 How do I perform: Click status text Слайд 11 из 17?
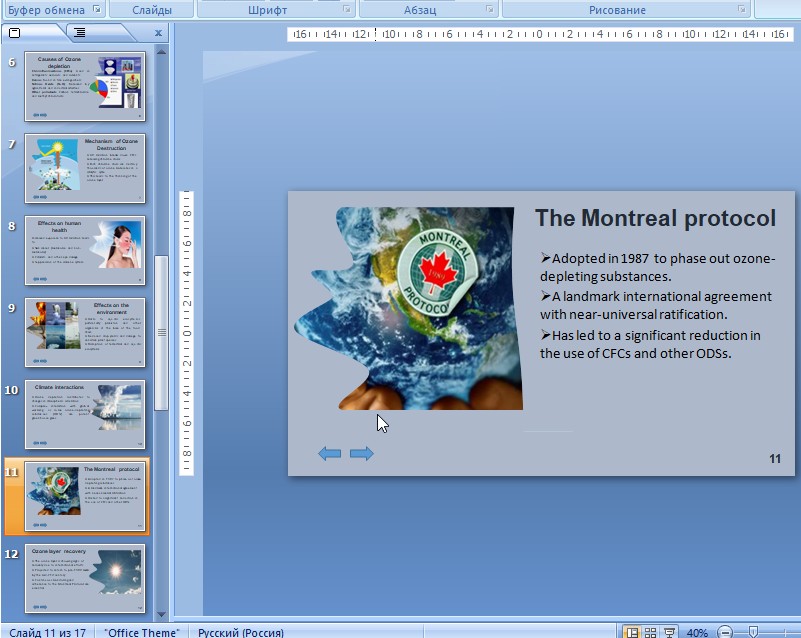point(48,632)
